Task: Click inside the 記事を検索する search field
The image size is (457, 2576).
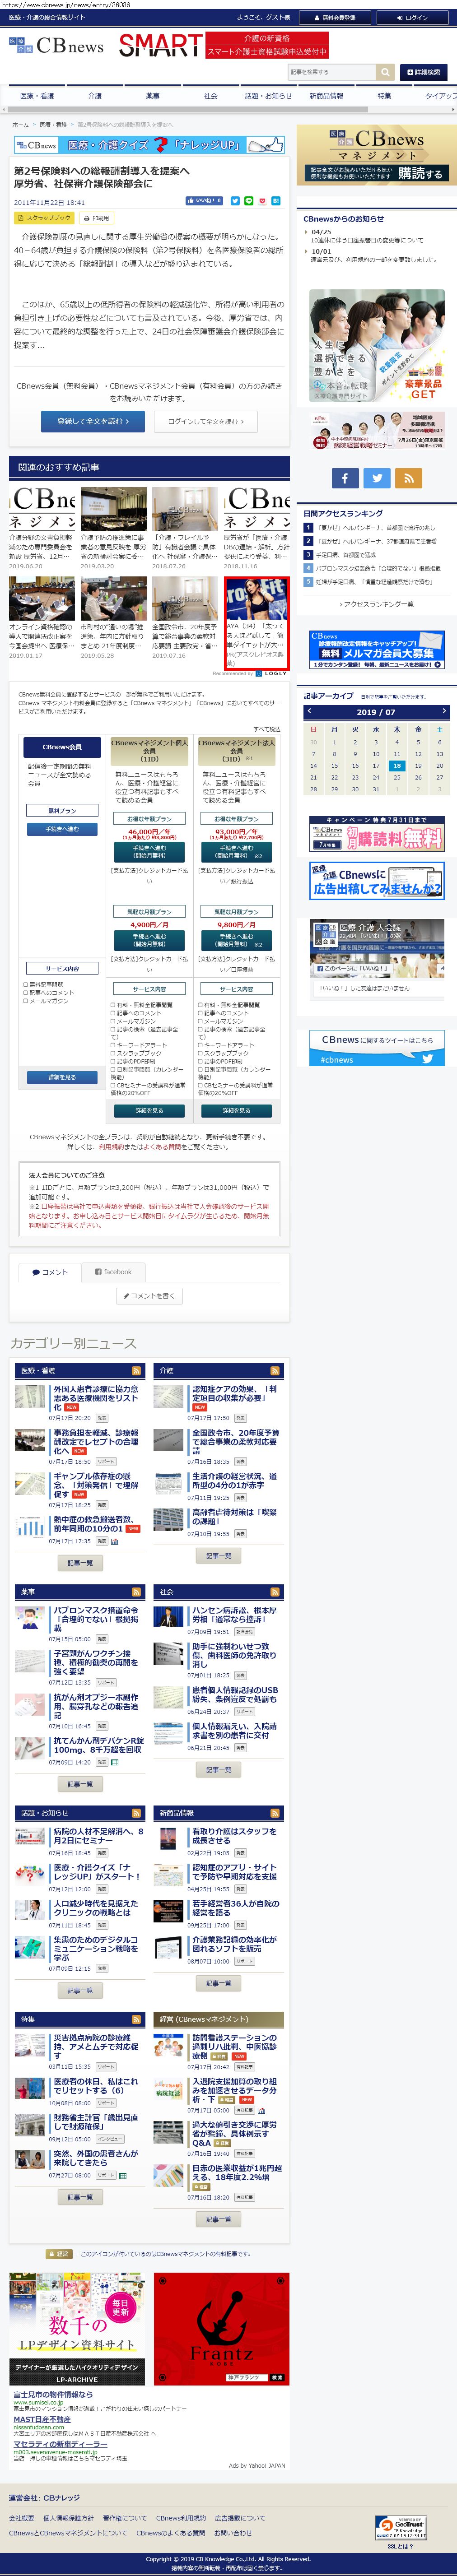Action: pyautogui.click(x=331, y=72)
